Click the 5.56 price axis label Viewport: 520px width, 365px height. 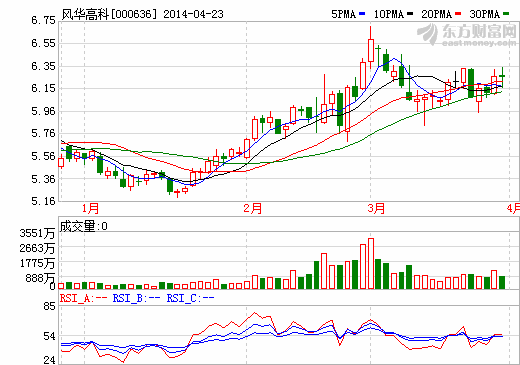(x=43, y=156)
